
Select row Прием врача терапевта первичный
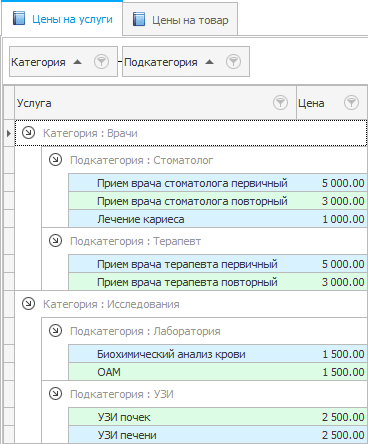218,264
